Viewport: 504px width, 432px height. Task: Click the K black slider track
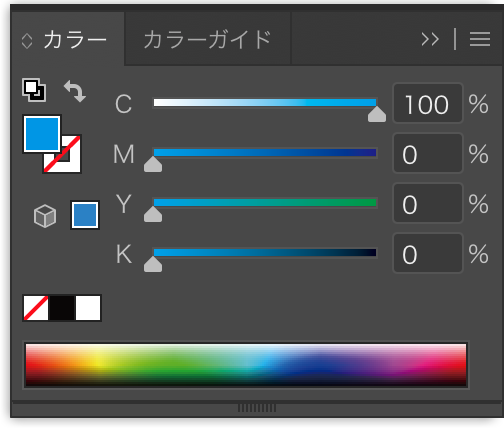tap(265, 252)
